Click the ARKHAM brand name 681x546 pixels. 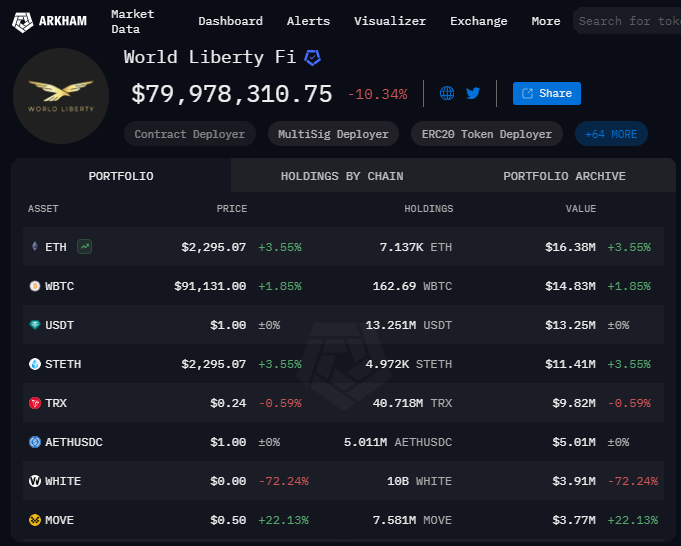click(x=63, y=21)
